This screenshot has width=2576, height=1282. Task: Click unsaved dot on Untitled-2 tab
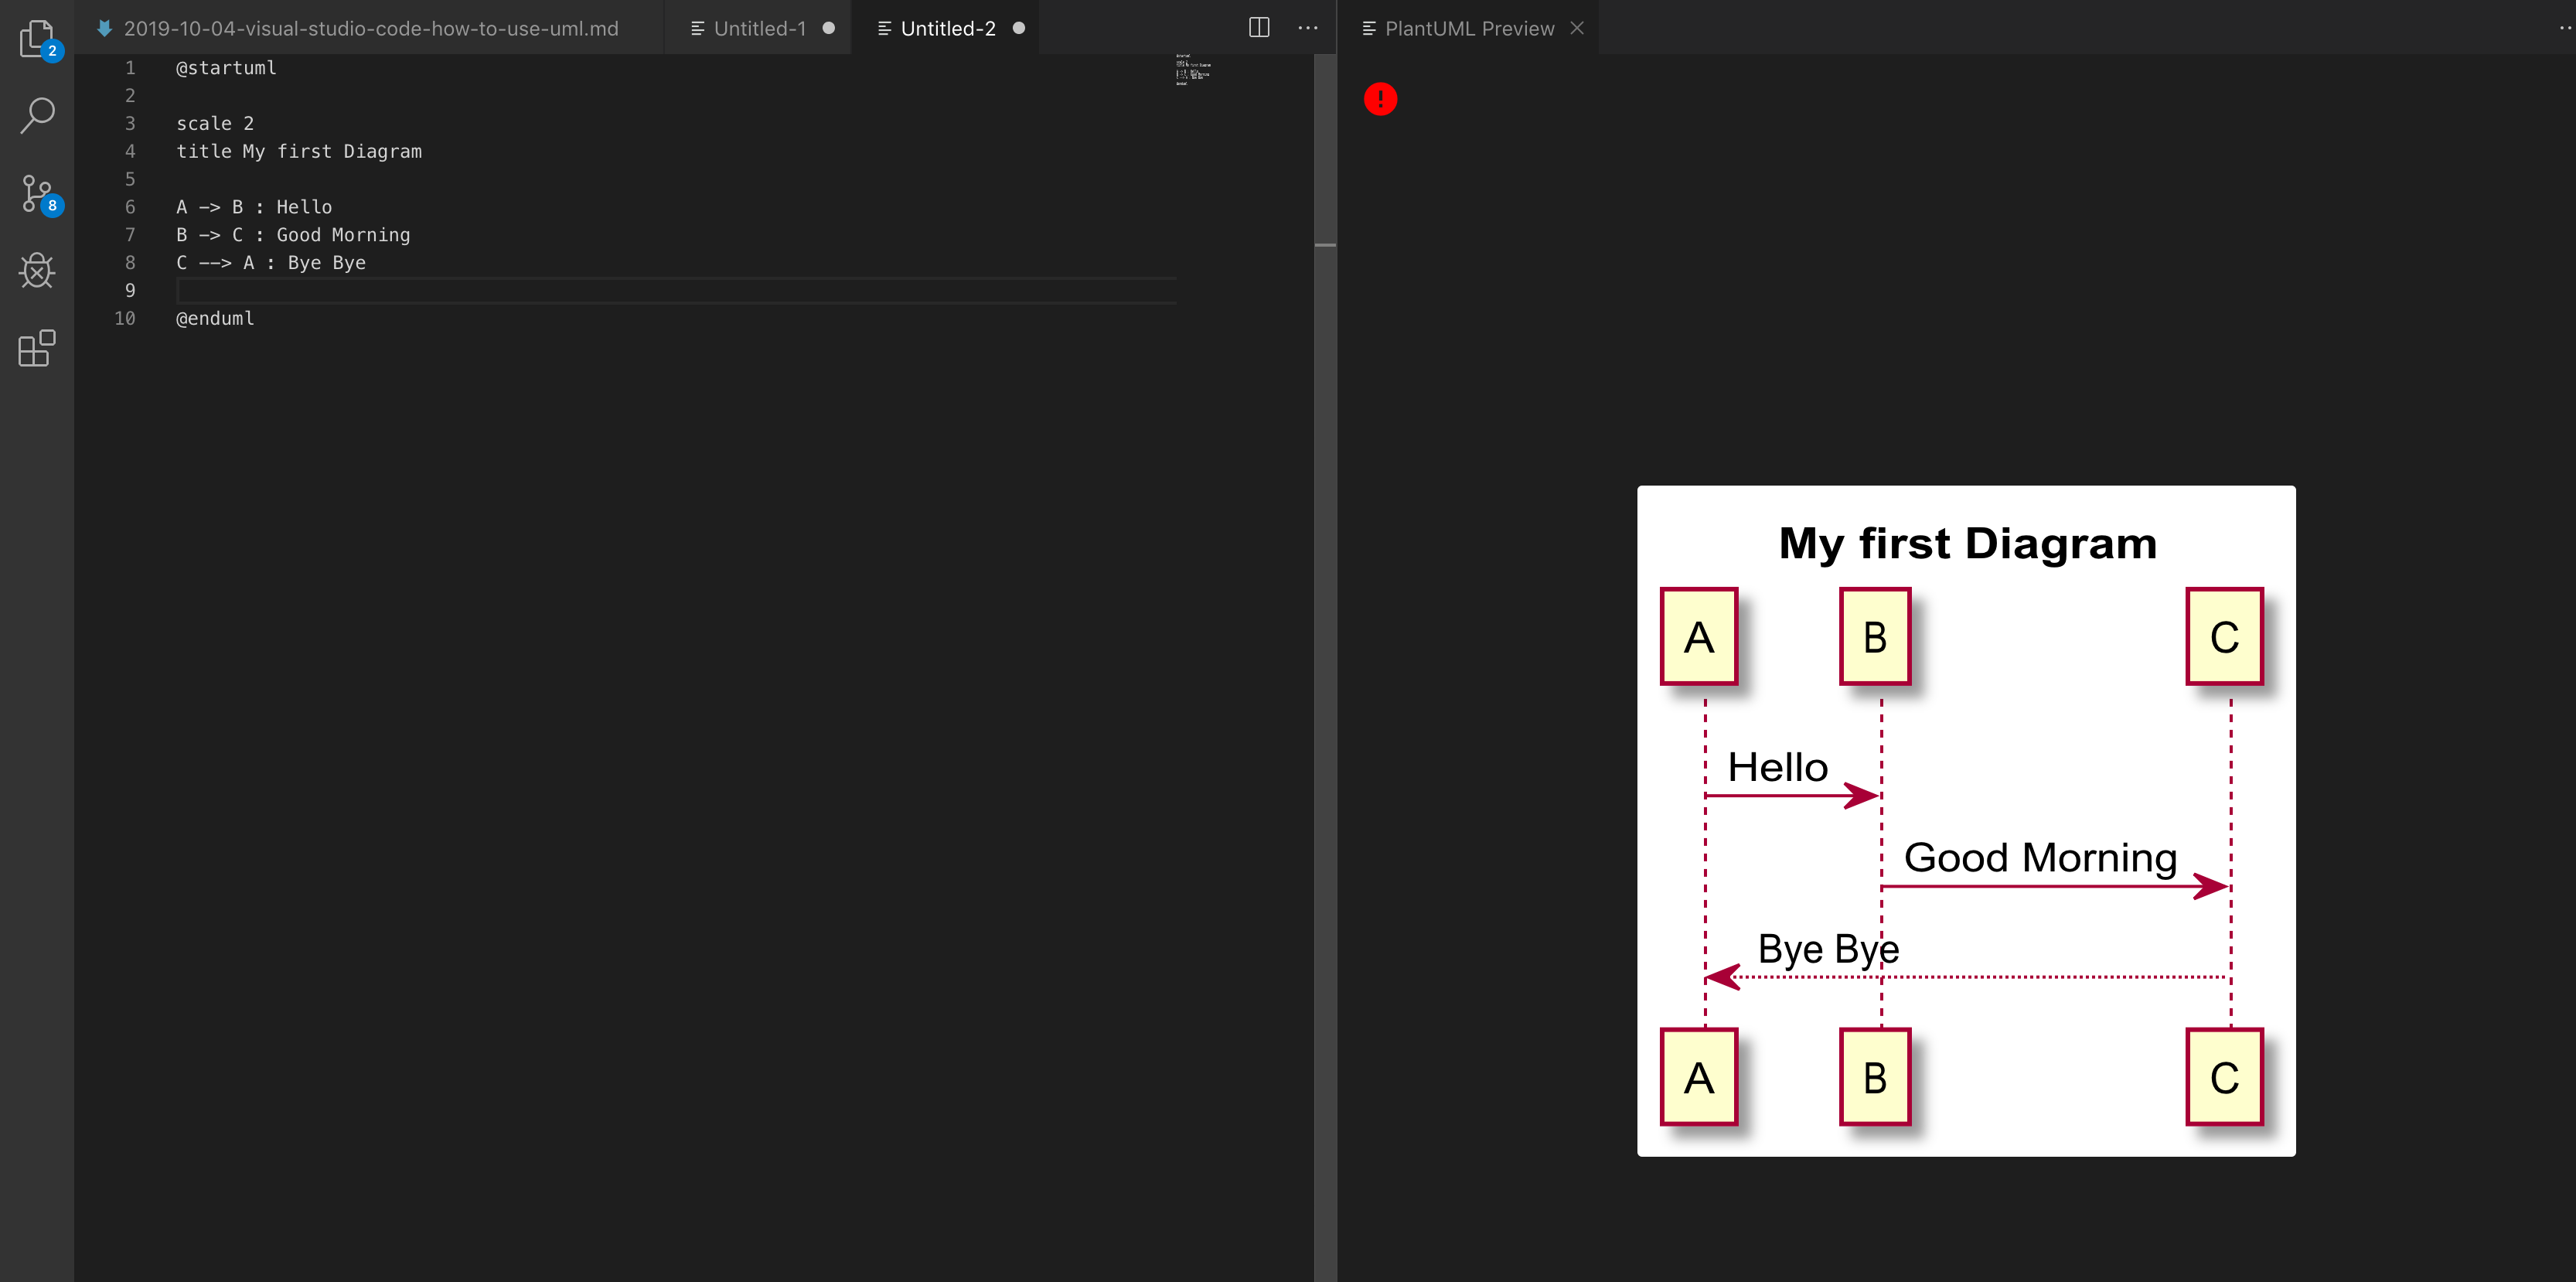coord(1019,28)
